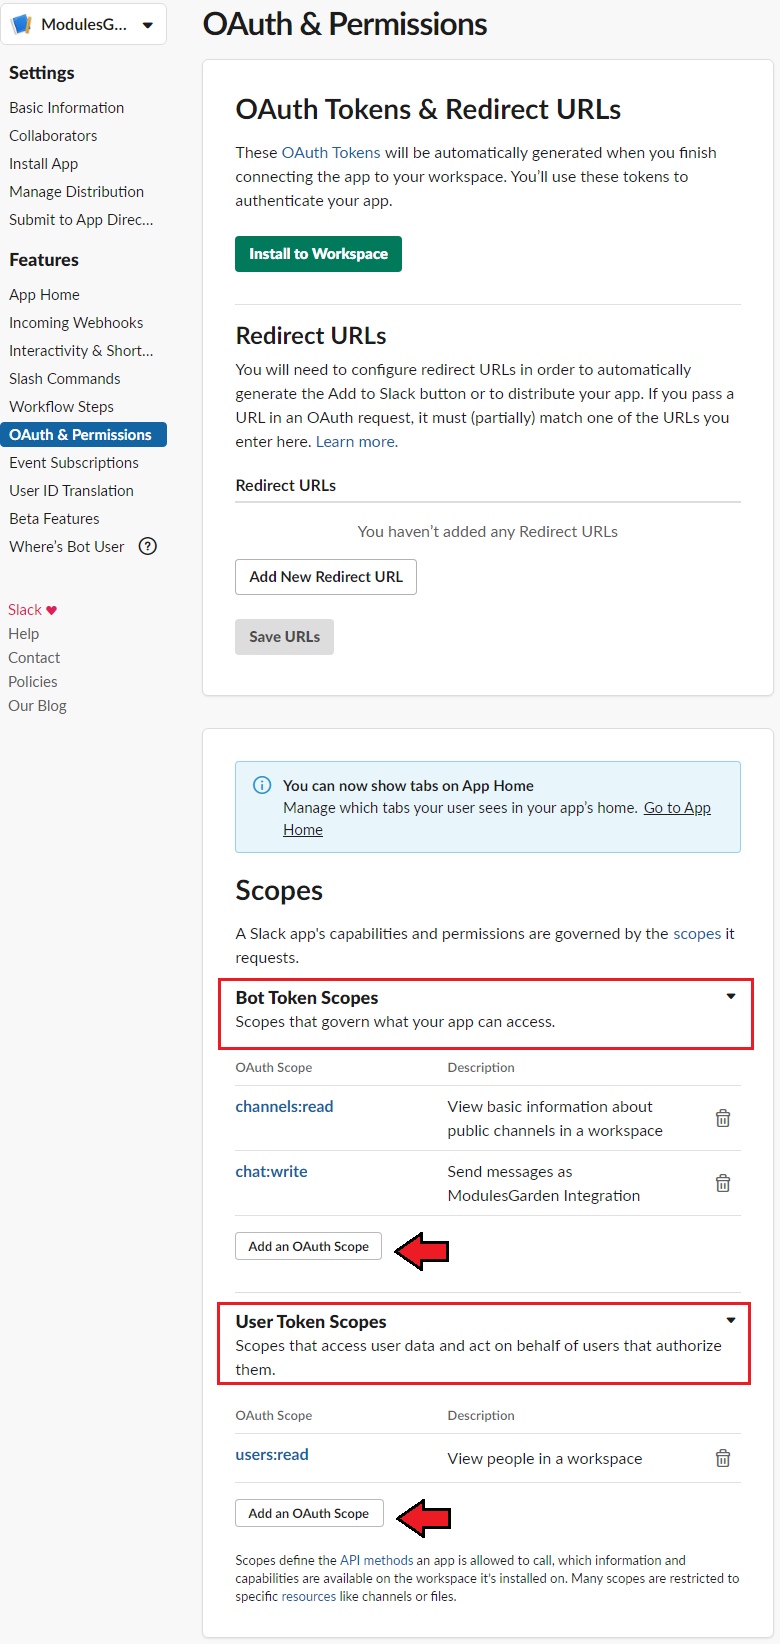This screenshot has width=780, height=1644.
Task: Open Collaborators settings page
Action: click(x=53, y=135)
